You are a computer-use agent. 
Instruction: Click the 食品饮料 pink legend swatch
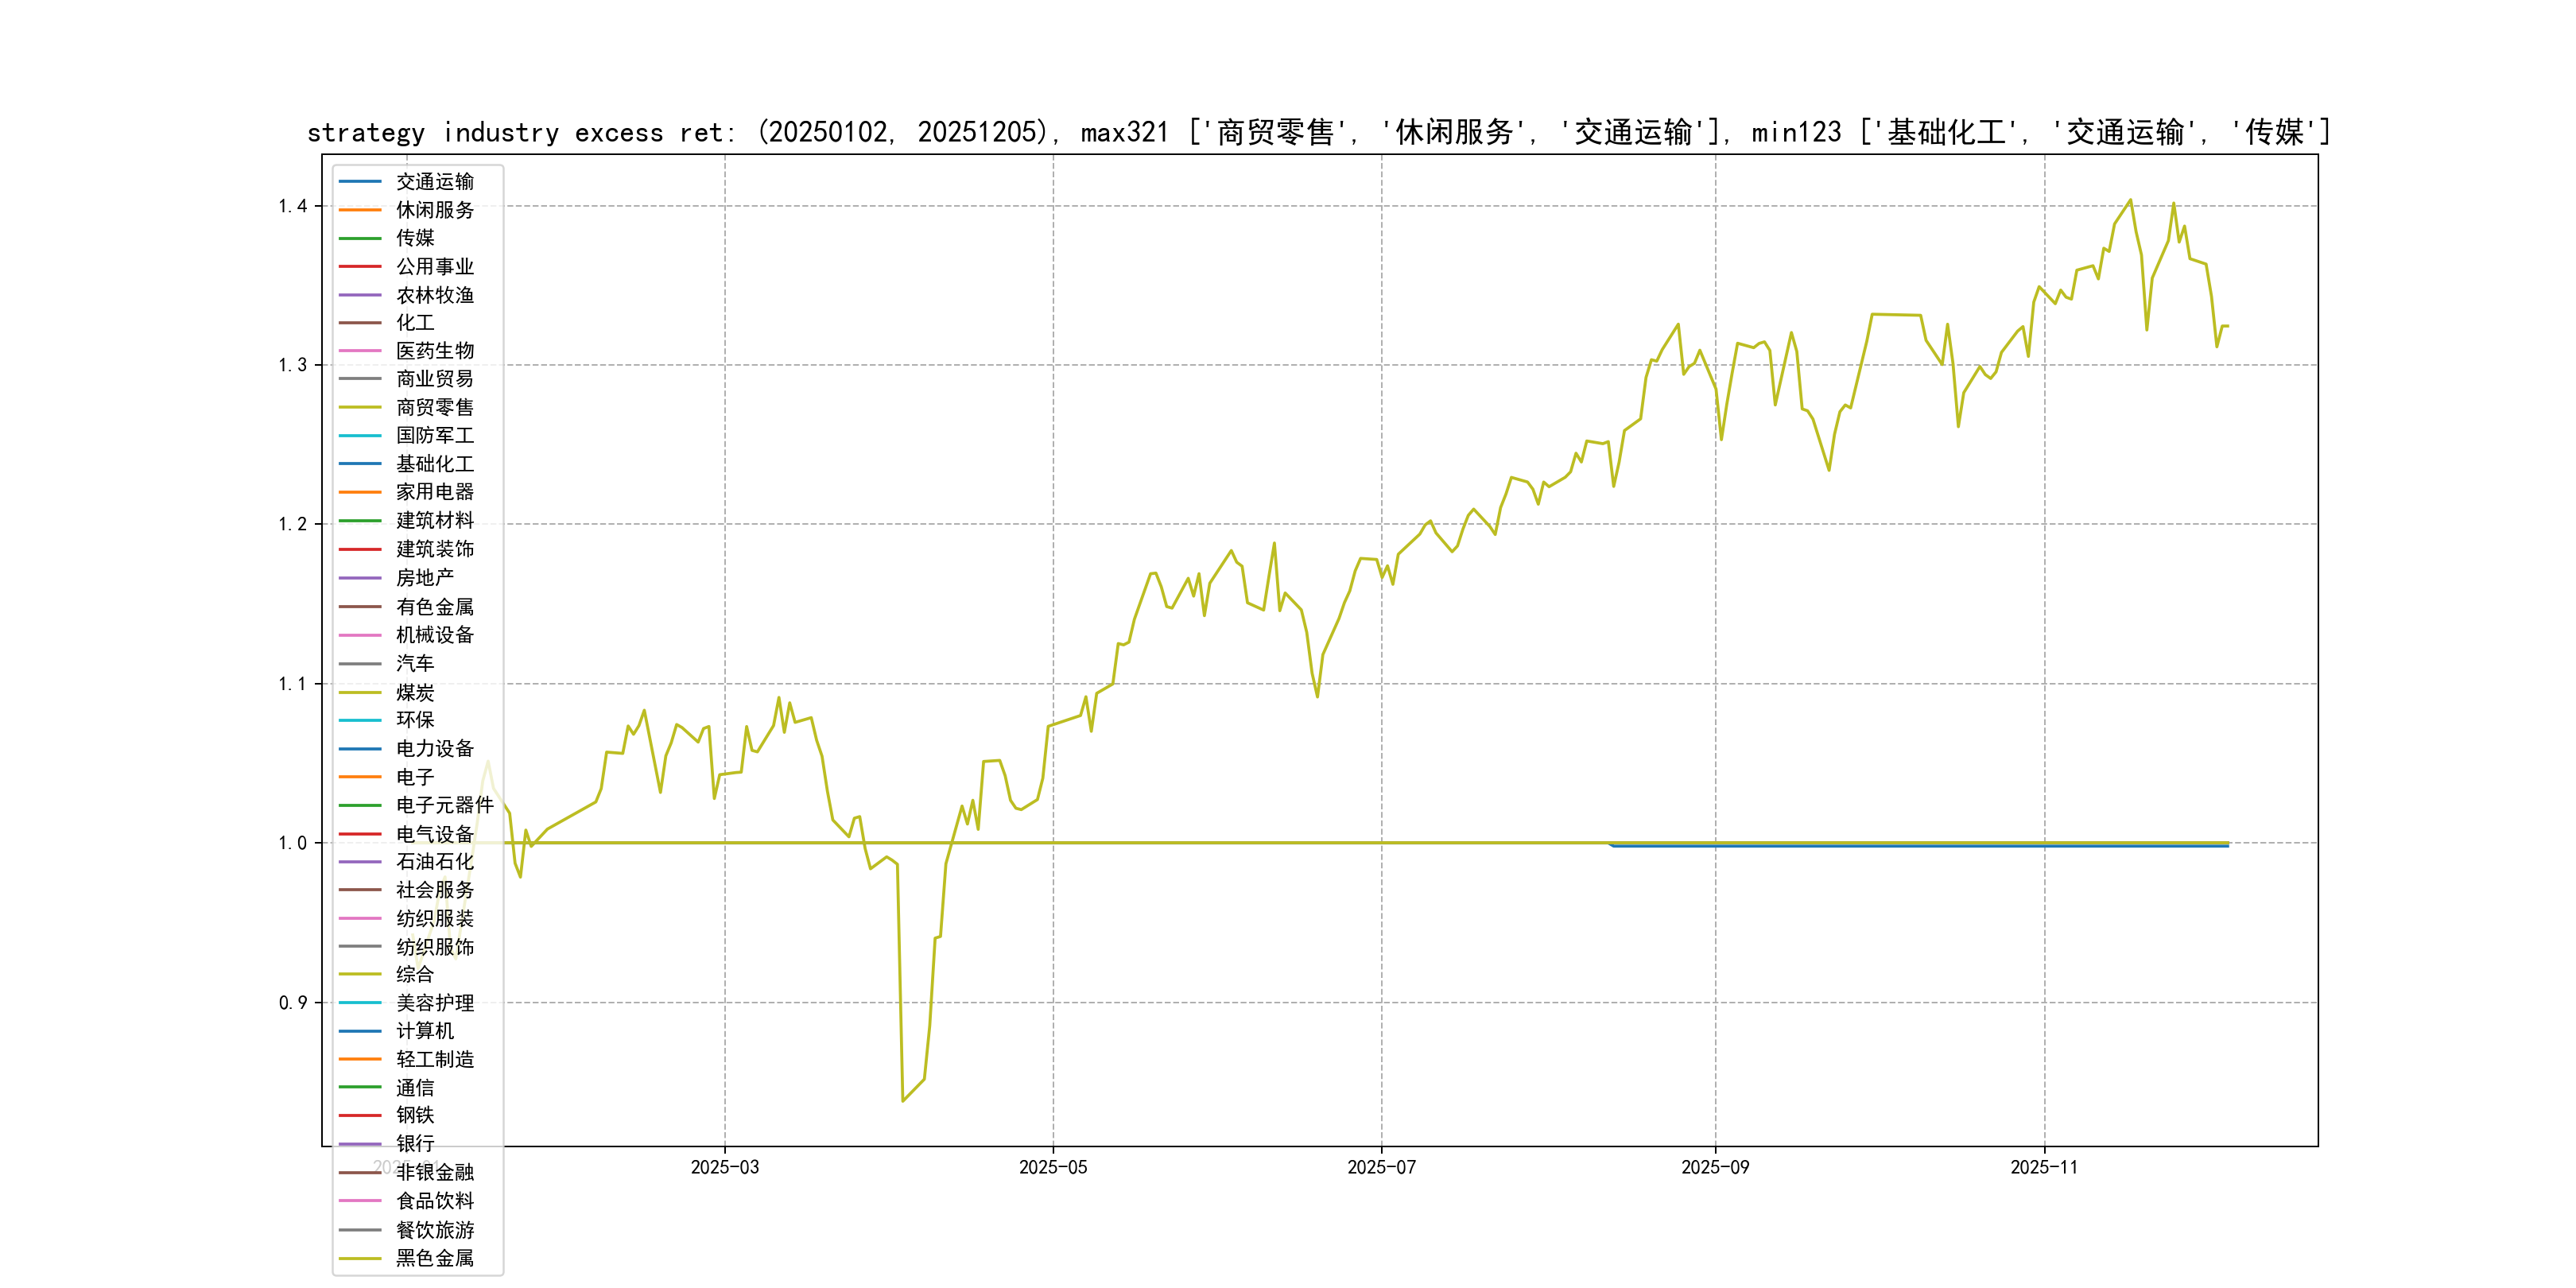pos(360,1201)
